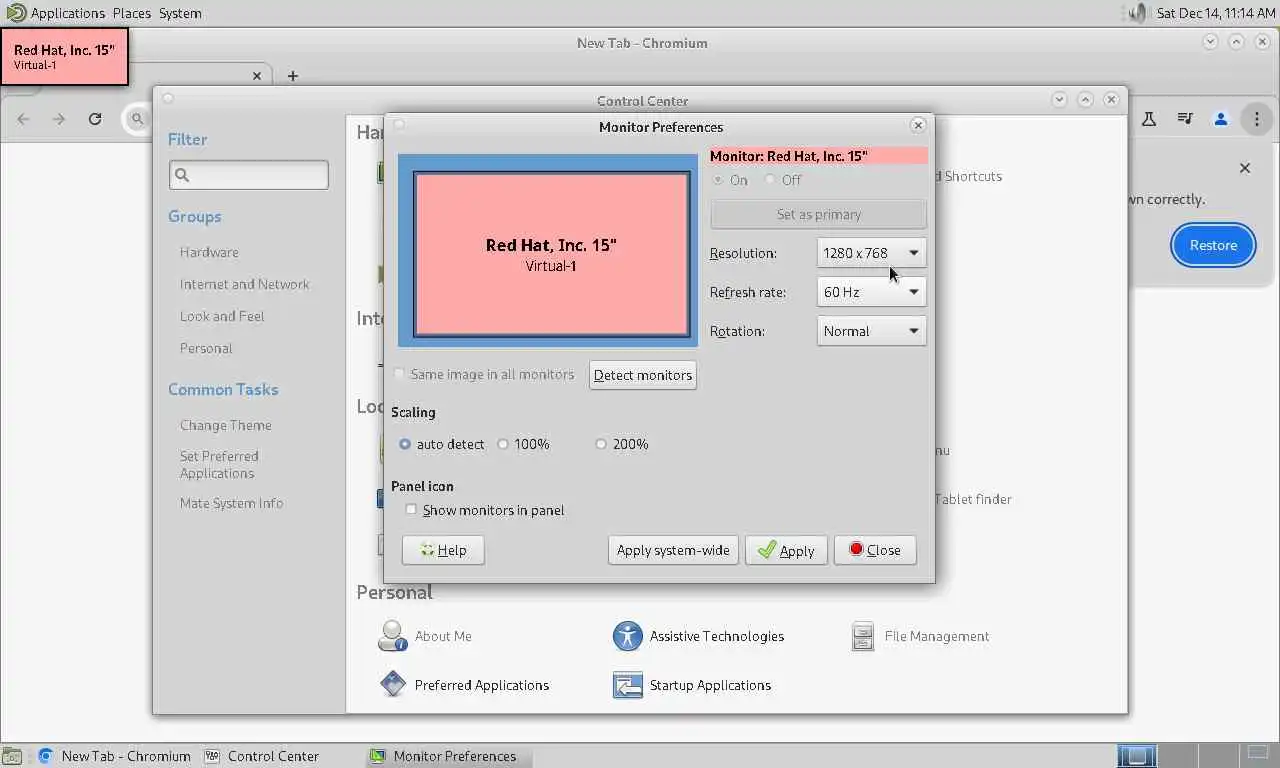Open Help in Monitor Preferences

pos(443,550)
